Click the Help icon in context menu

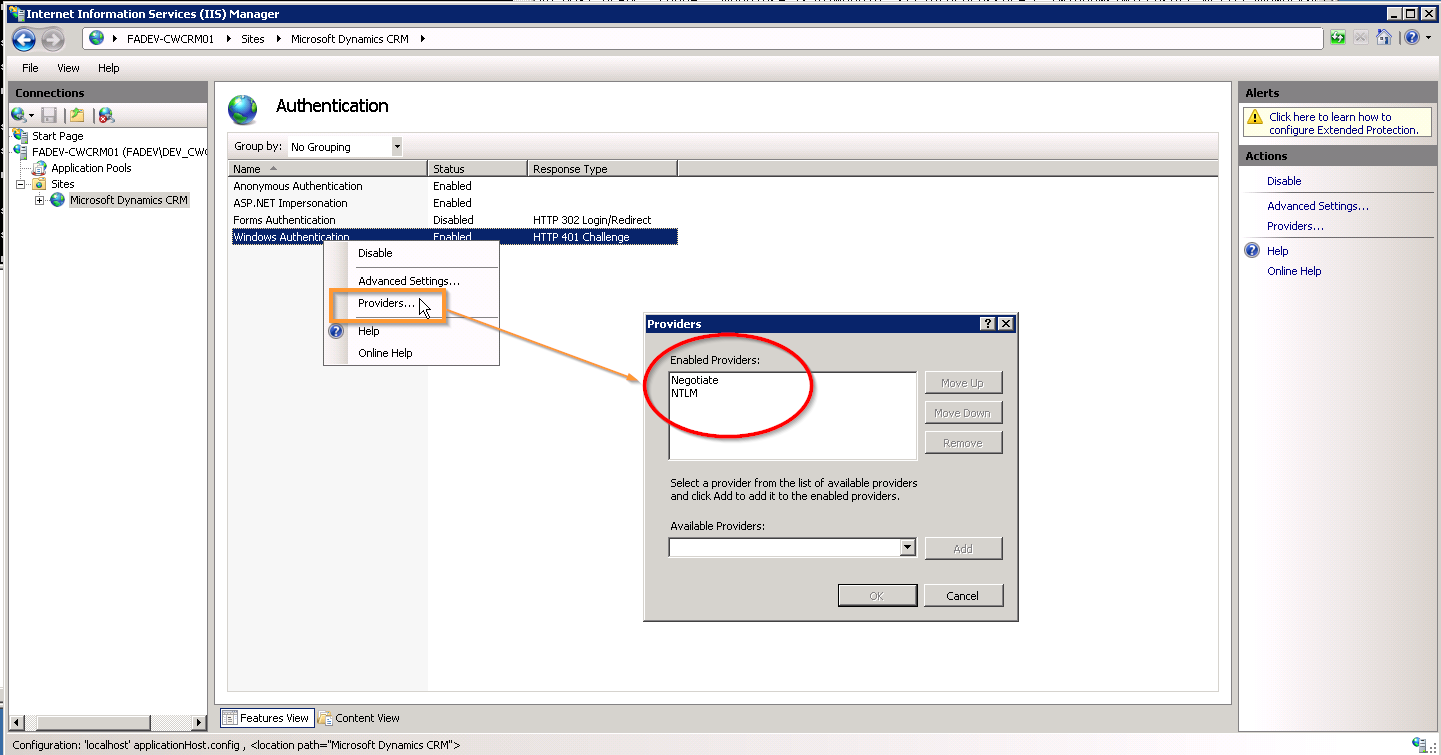[x=336, y=331]
